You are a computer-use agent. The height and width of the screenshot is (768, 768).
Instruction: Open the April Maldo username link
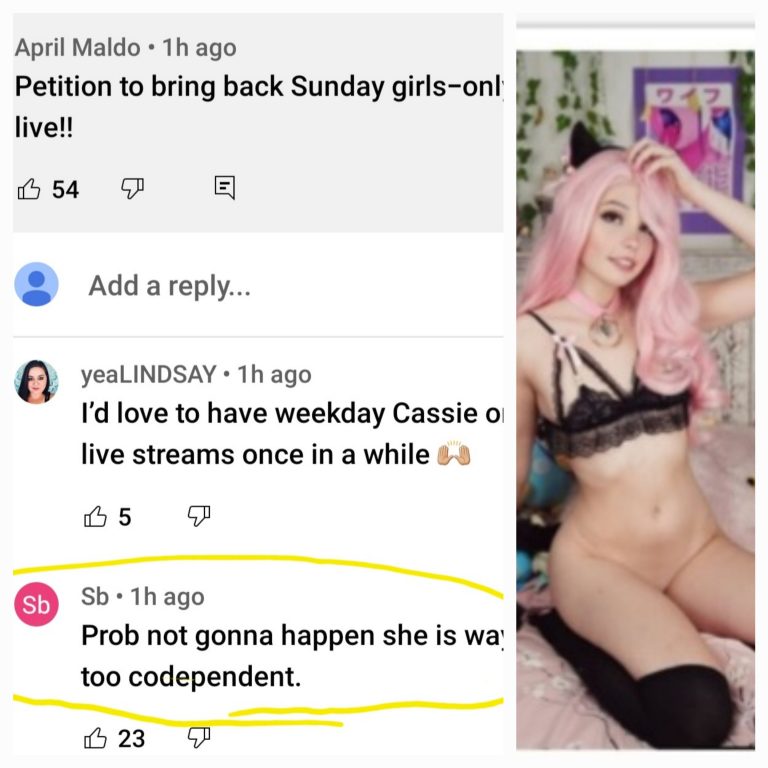(77, 48)
